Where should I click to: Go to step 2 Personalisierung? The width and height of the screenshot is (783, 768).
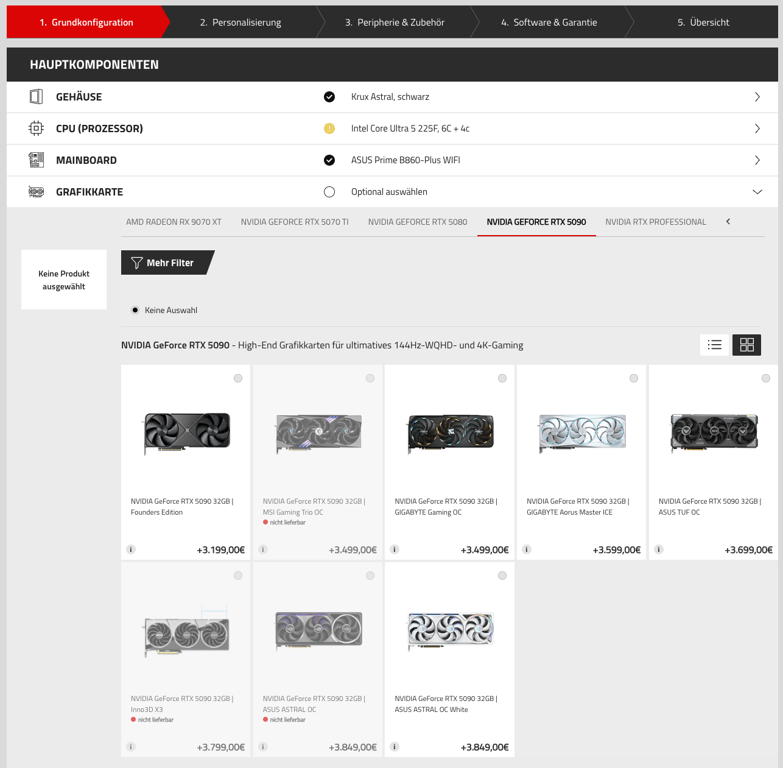coord(240,22)
